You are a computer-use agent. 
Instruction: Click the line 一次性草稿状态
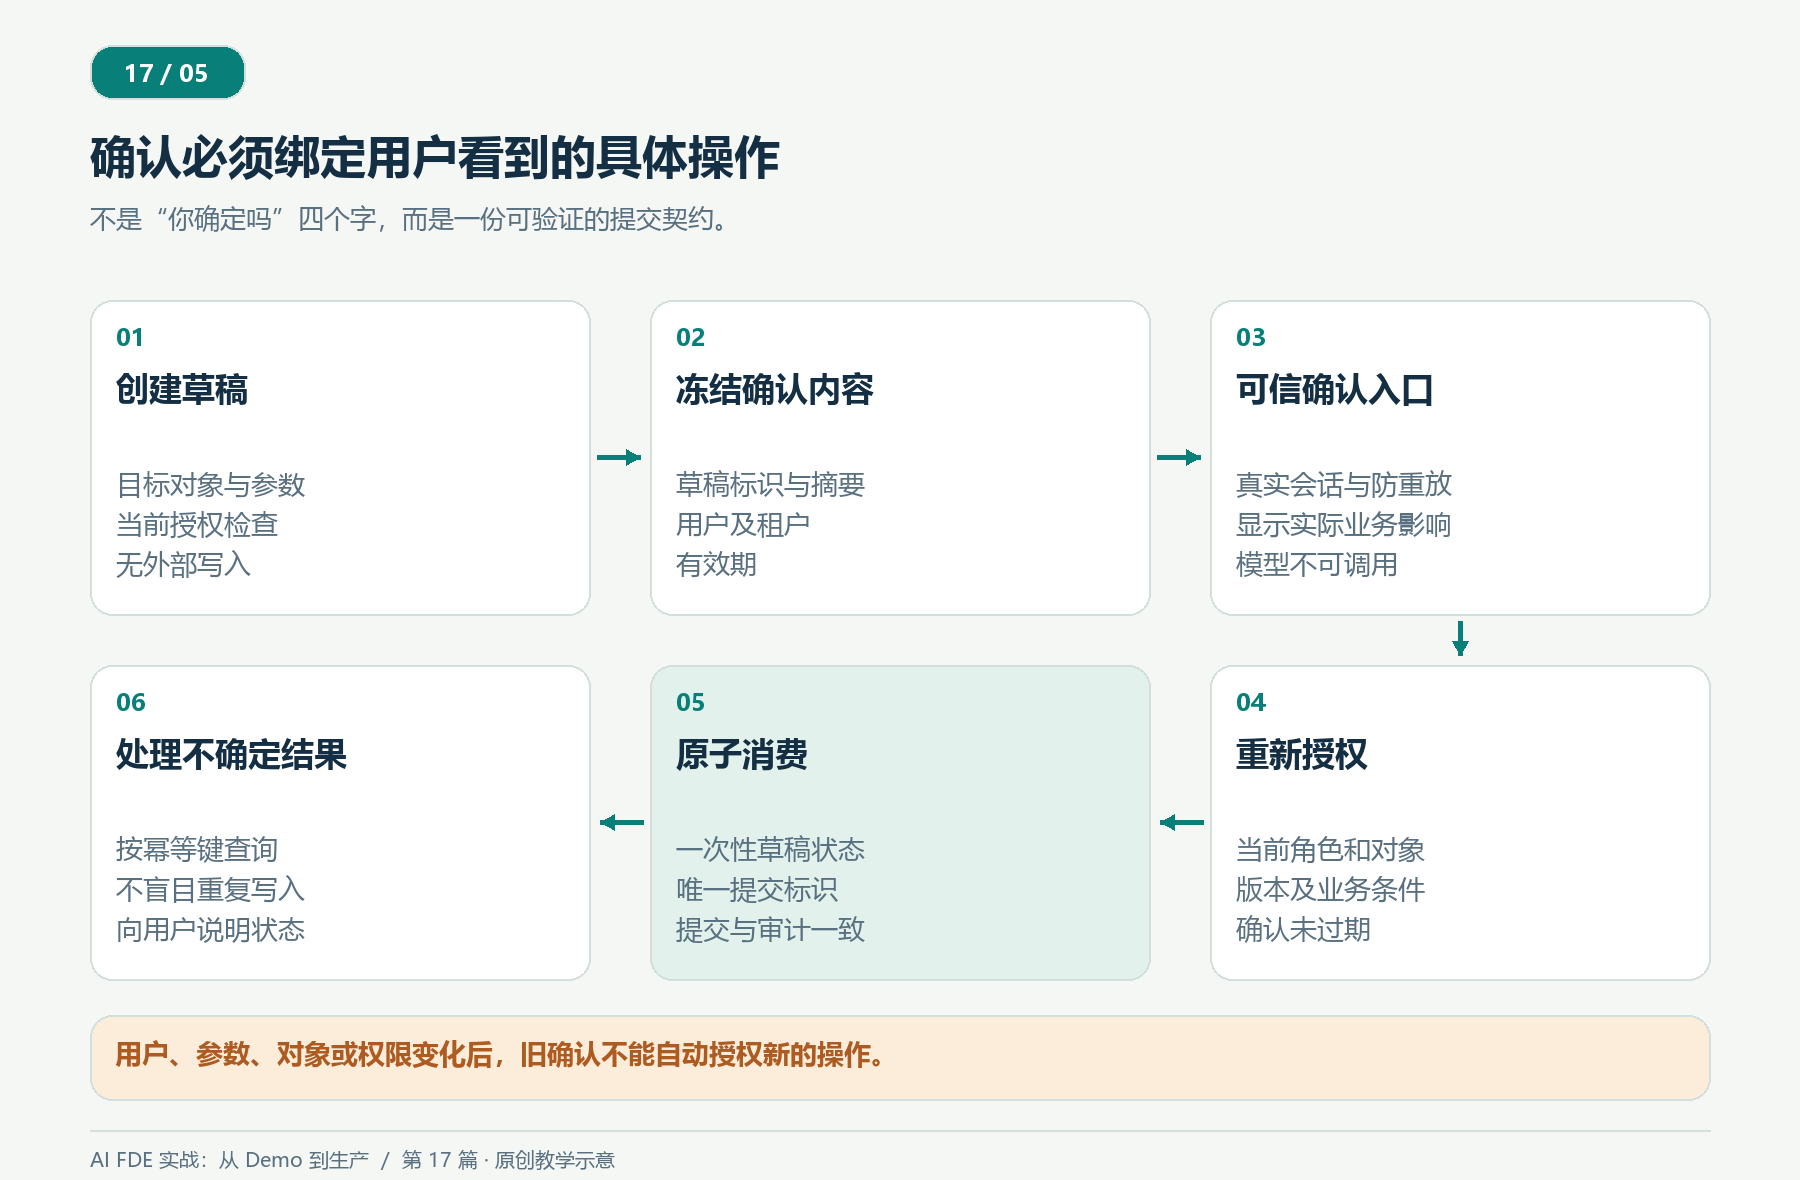[x=770, y=850]
